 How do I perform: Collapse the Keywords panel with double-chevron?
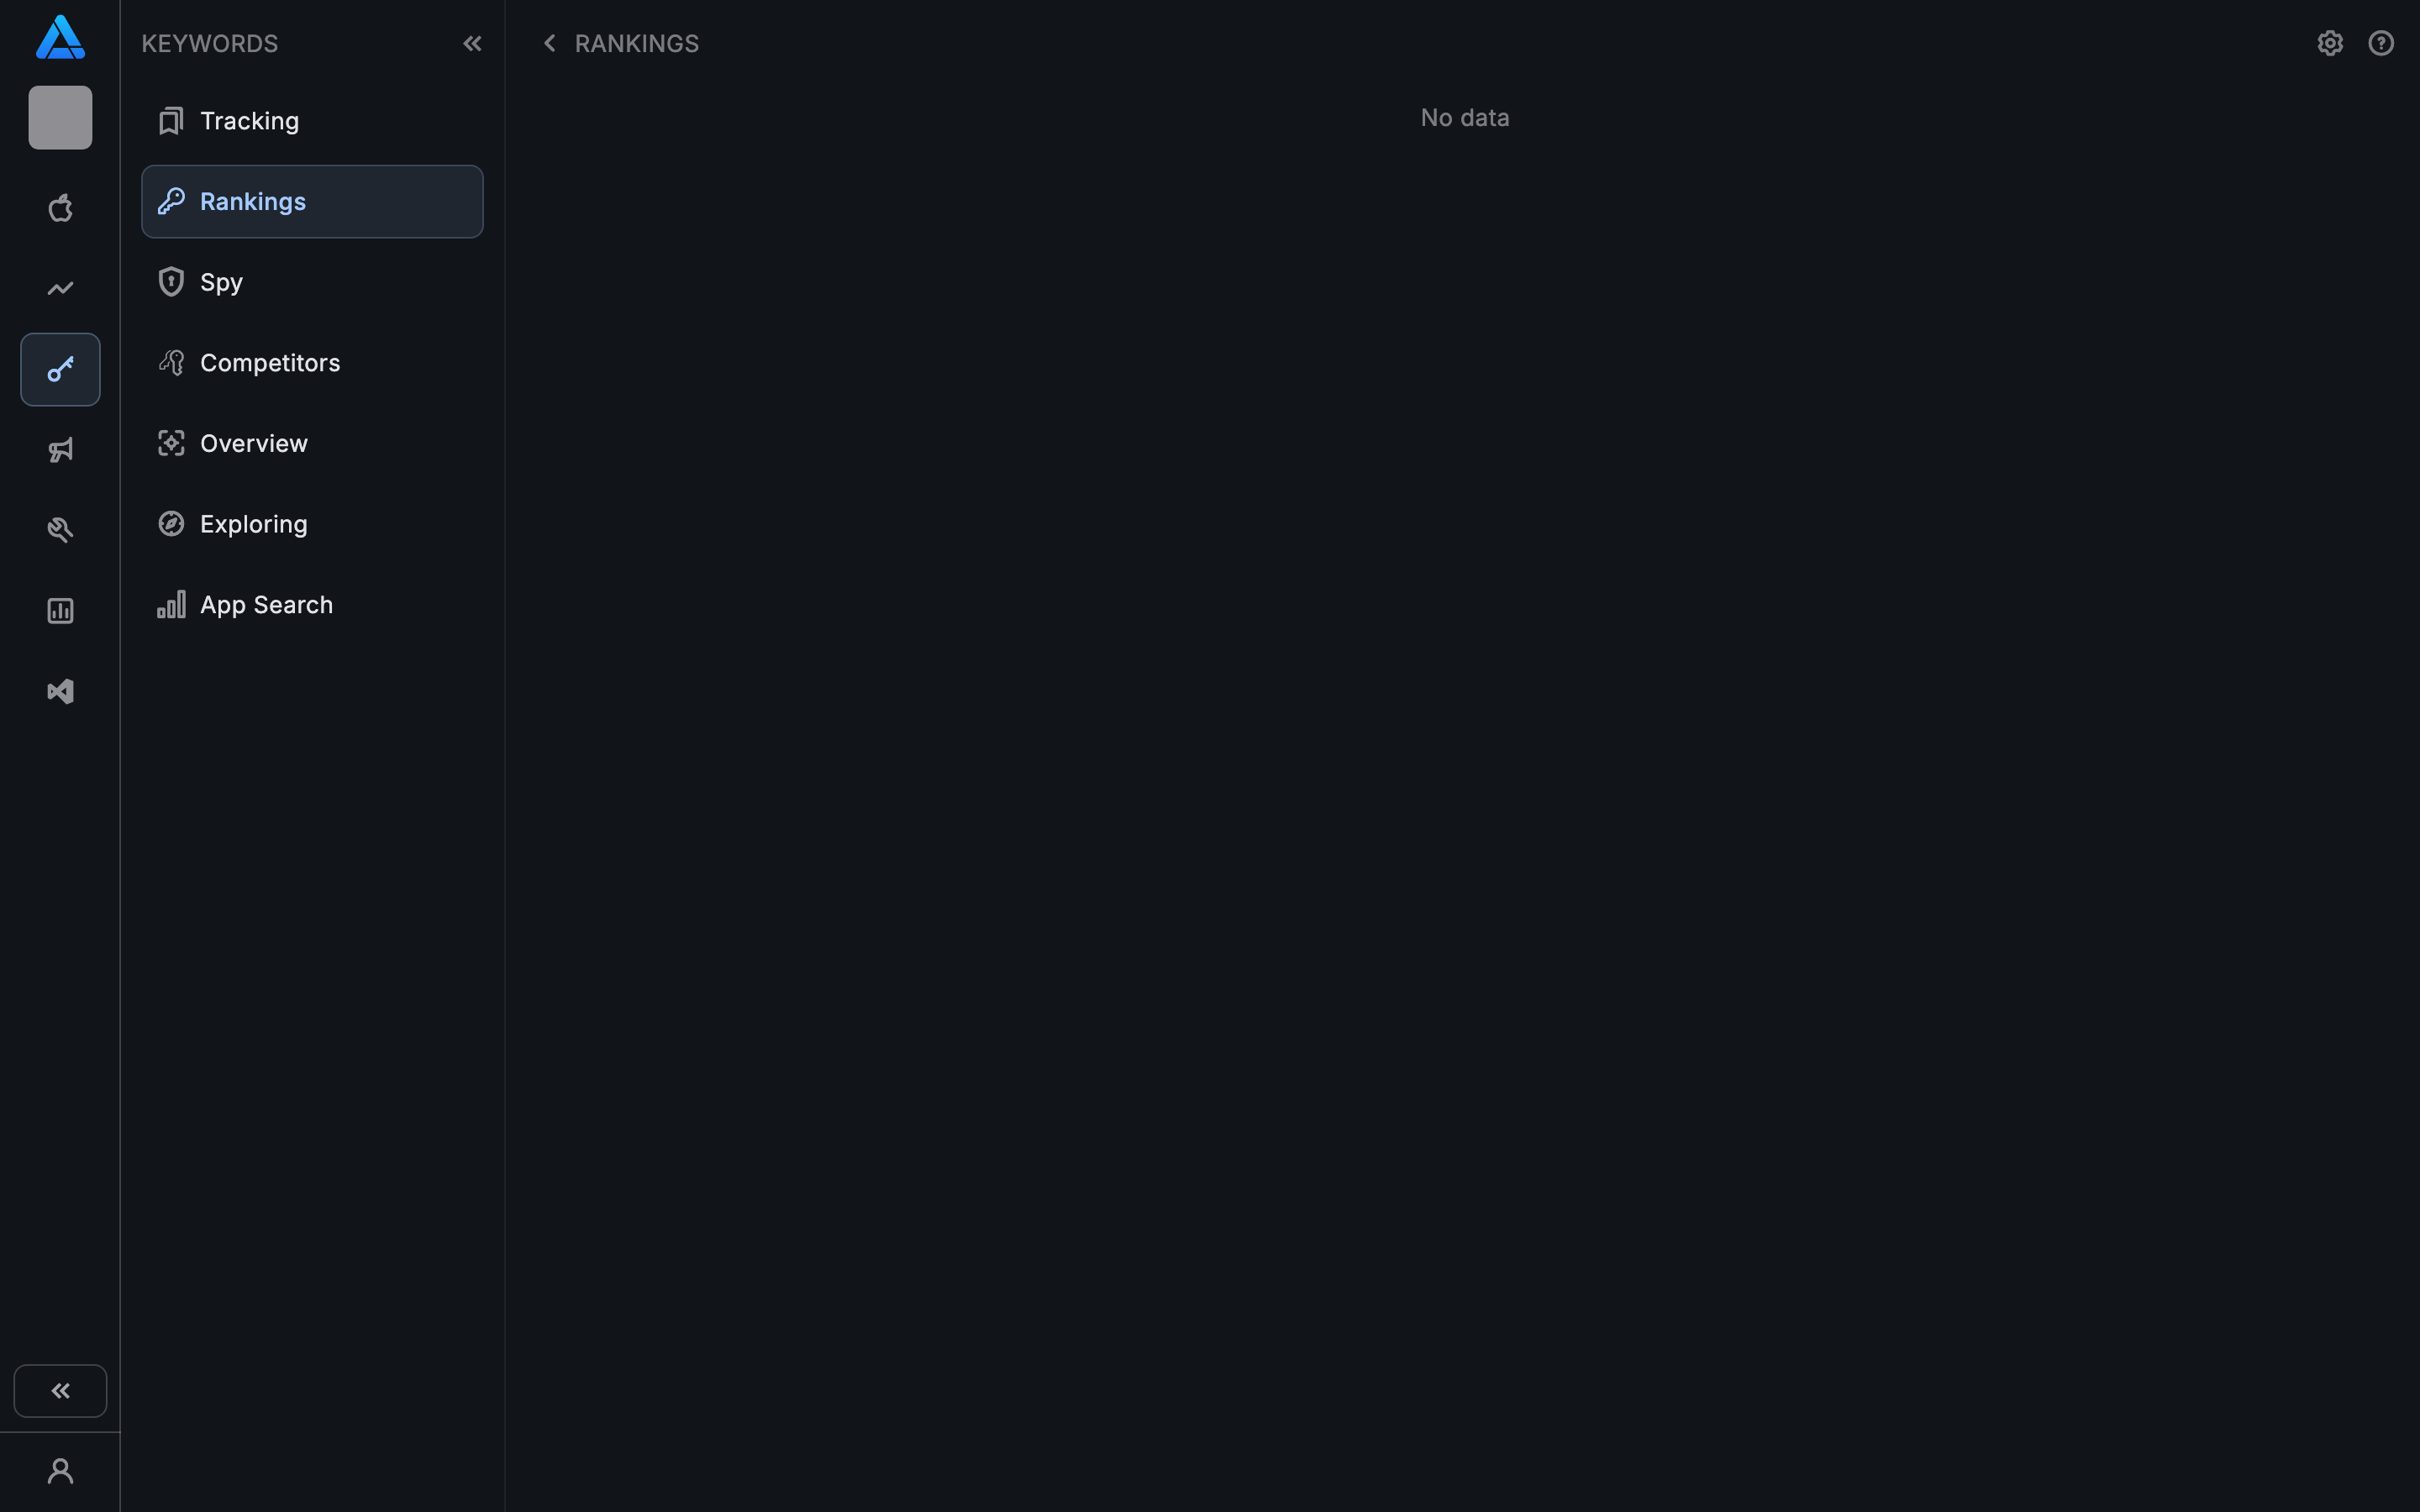pos(473,43)
